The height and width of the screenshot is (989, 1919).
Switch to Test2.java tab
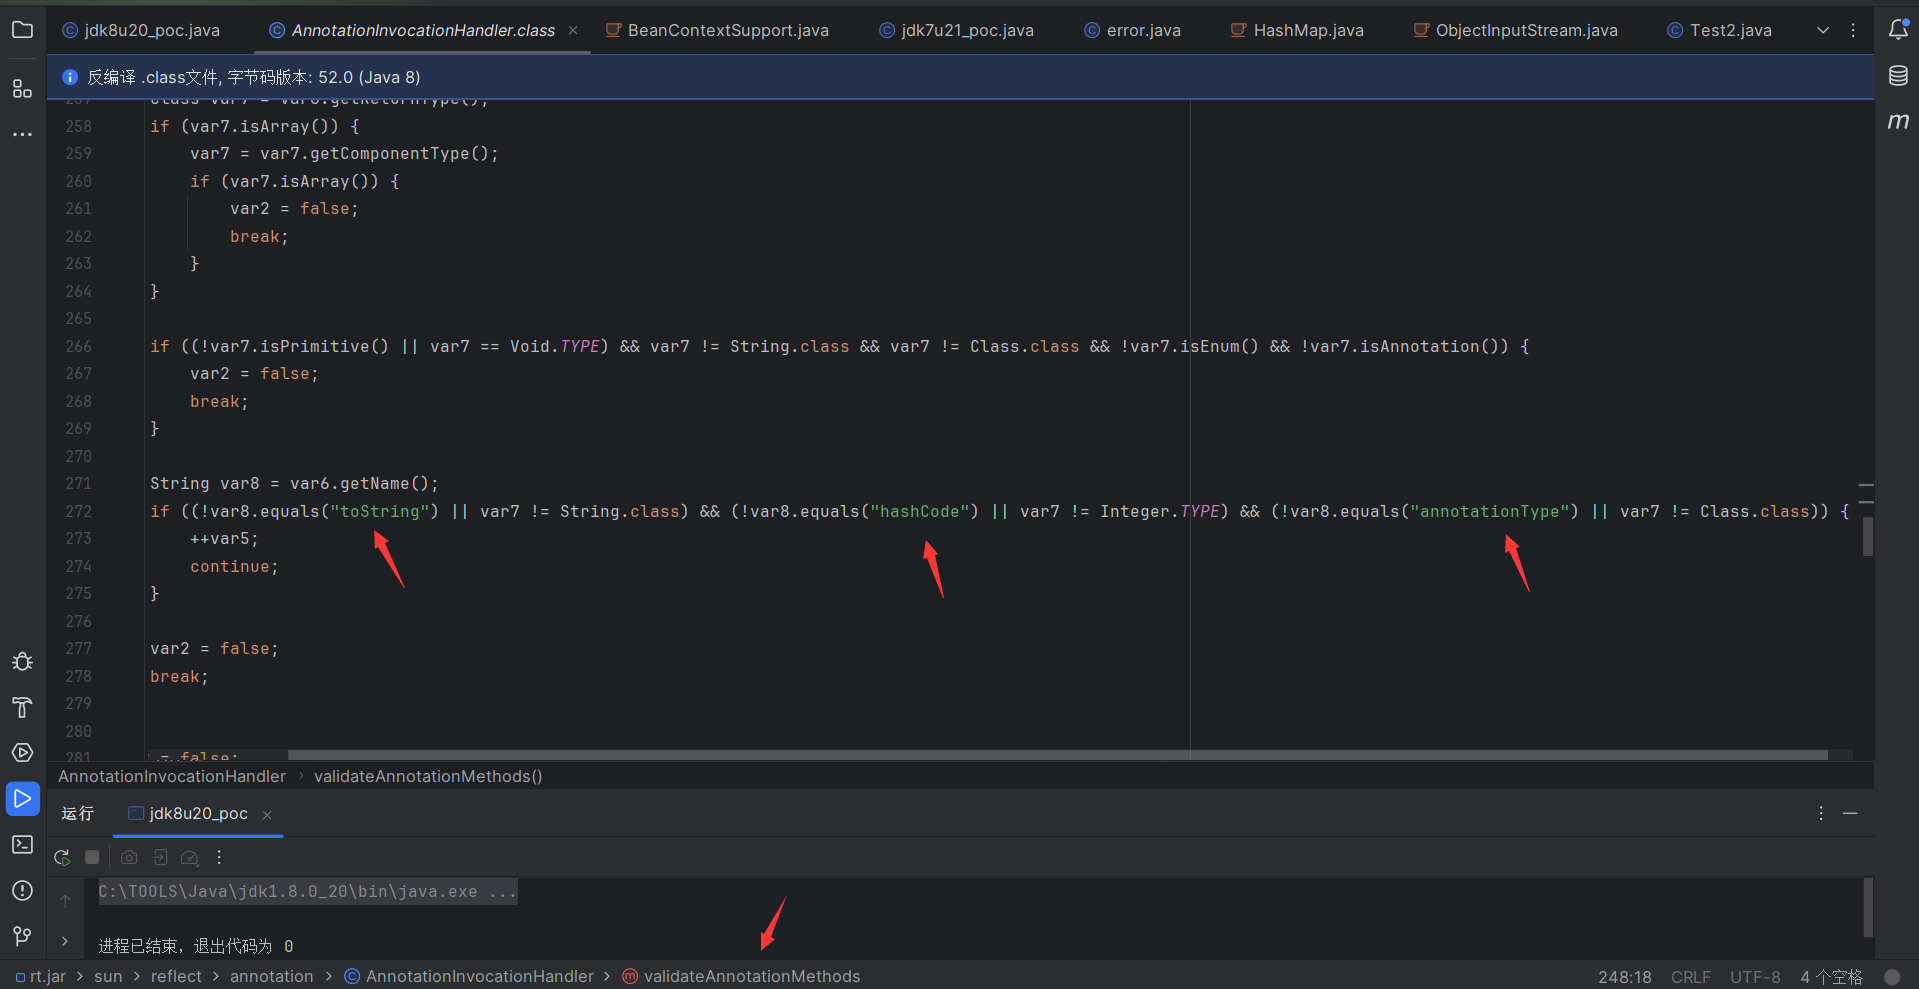pyautogui.click(x=1720, y=30)
